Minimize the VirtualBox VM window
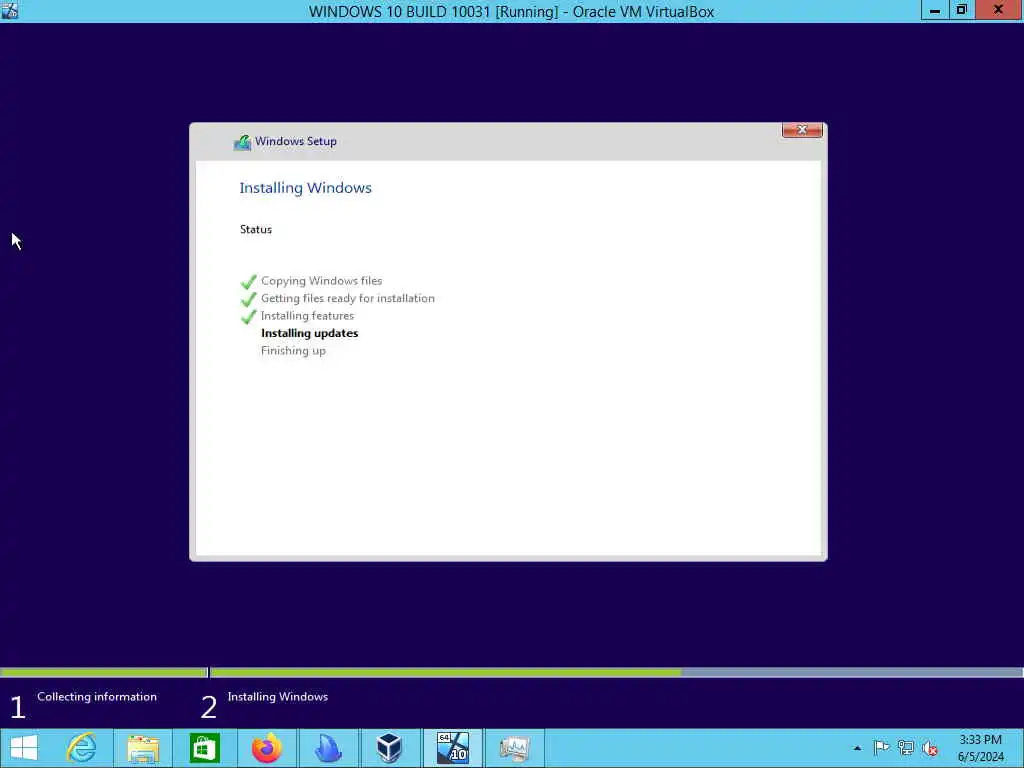The height and width of the screenshot is (768, 1024). [x=935, y=10]
